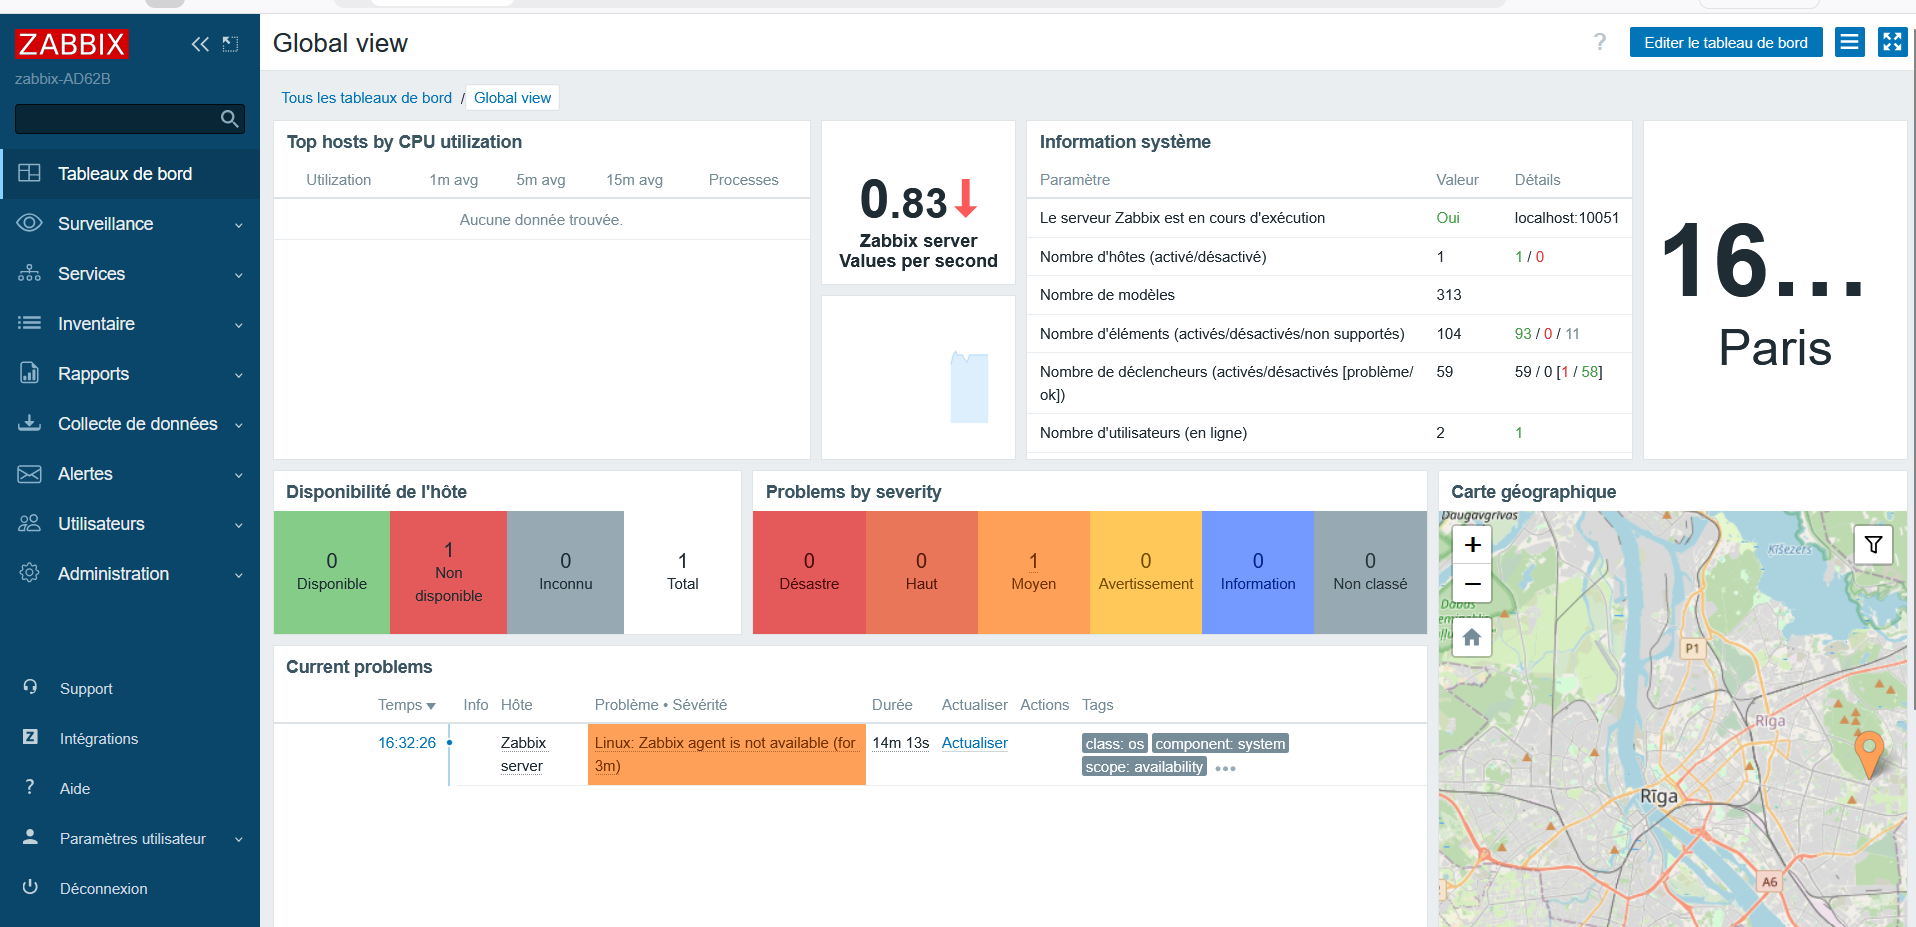
Task: Open search using the magnifier icon
Action: coord(229,119)
